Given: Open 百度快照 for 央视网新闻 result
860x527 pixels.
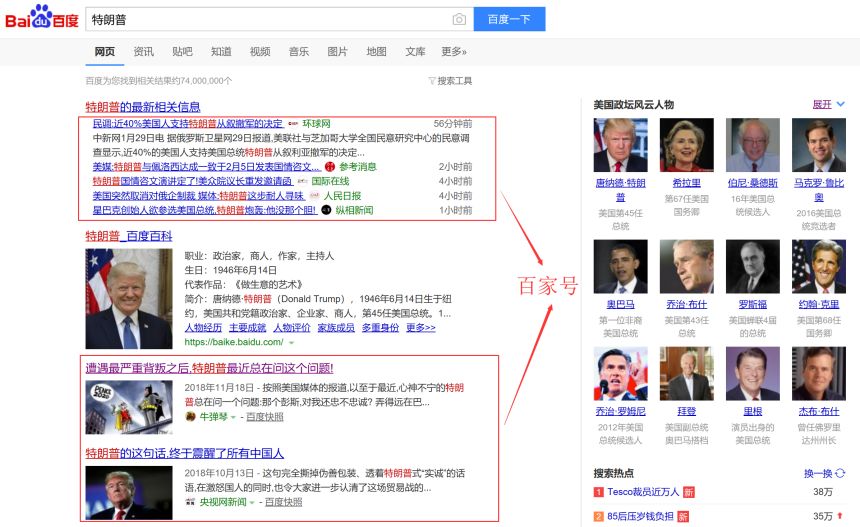Looking at the screenshot, I should tap(284, 502).
